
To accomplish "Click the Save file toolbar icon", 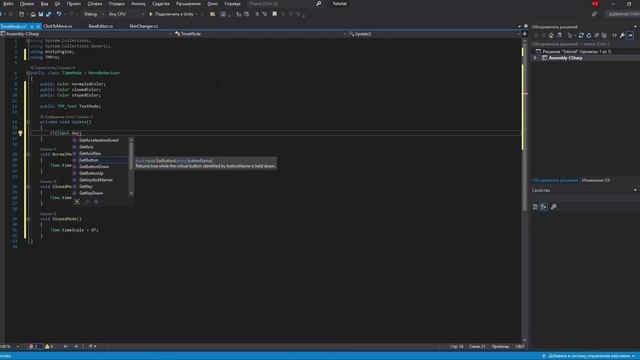I will point(41,14).
